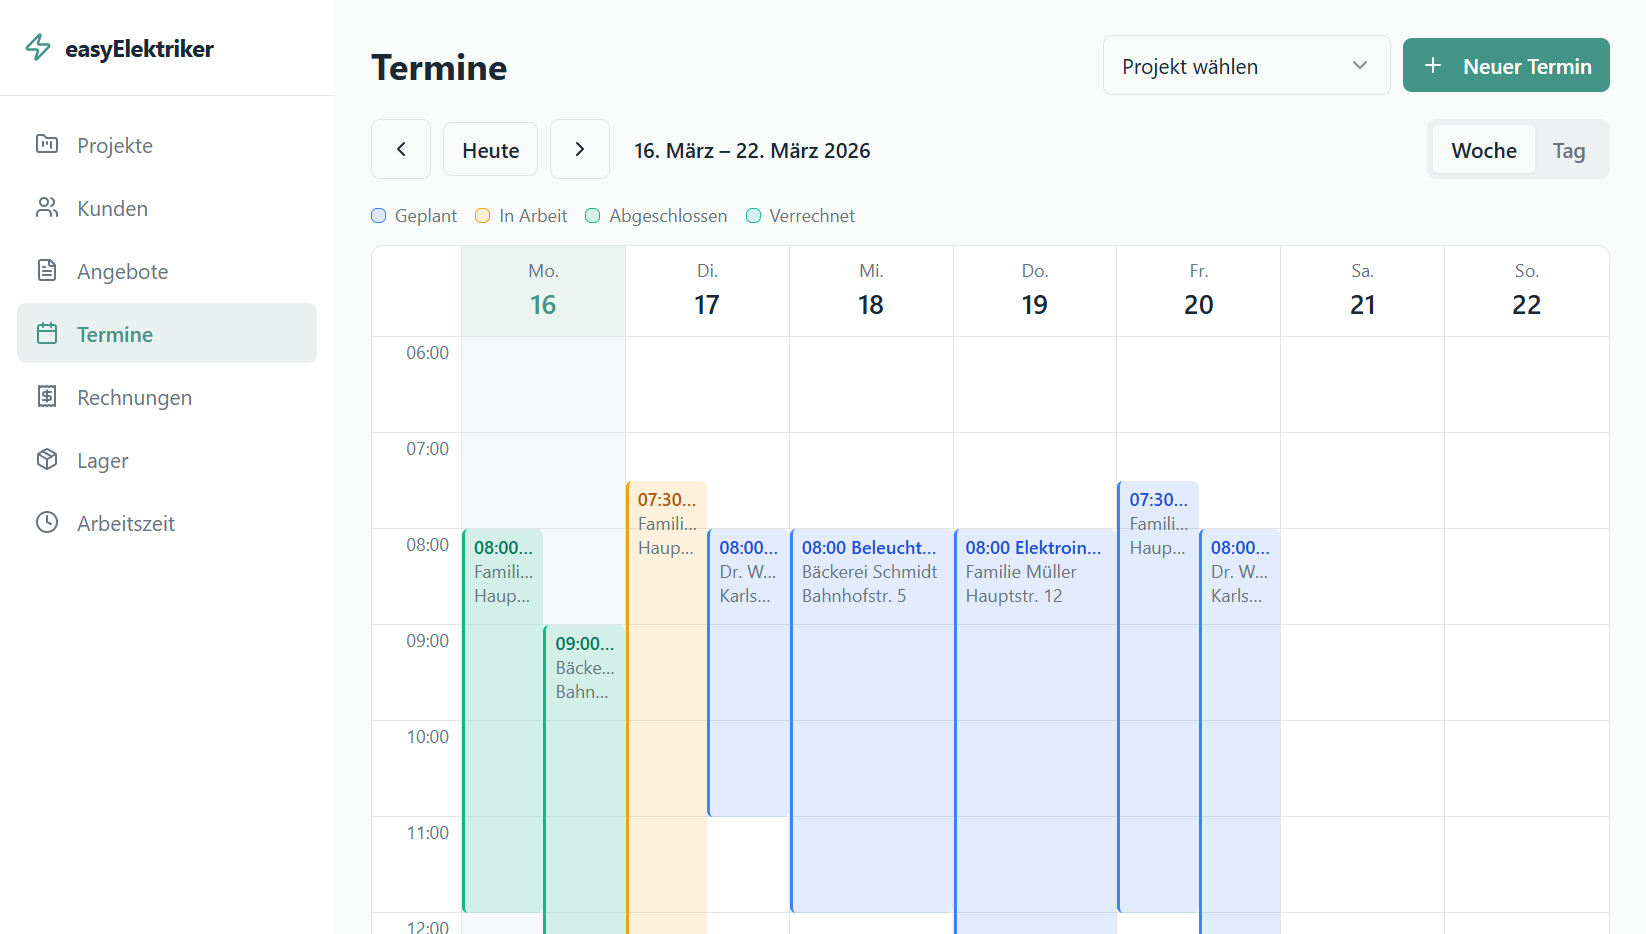Image resolution: width=1646 pixels, height=934 pixels.
Task: Click the Angebote document icon
Action: [47, 270]
